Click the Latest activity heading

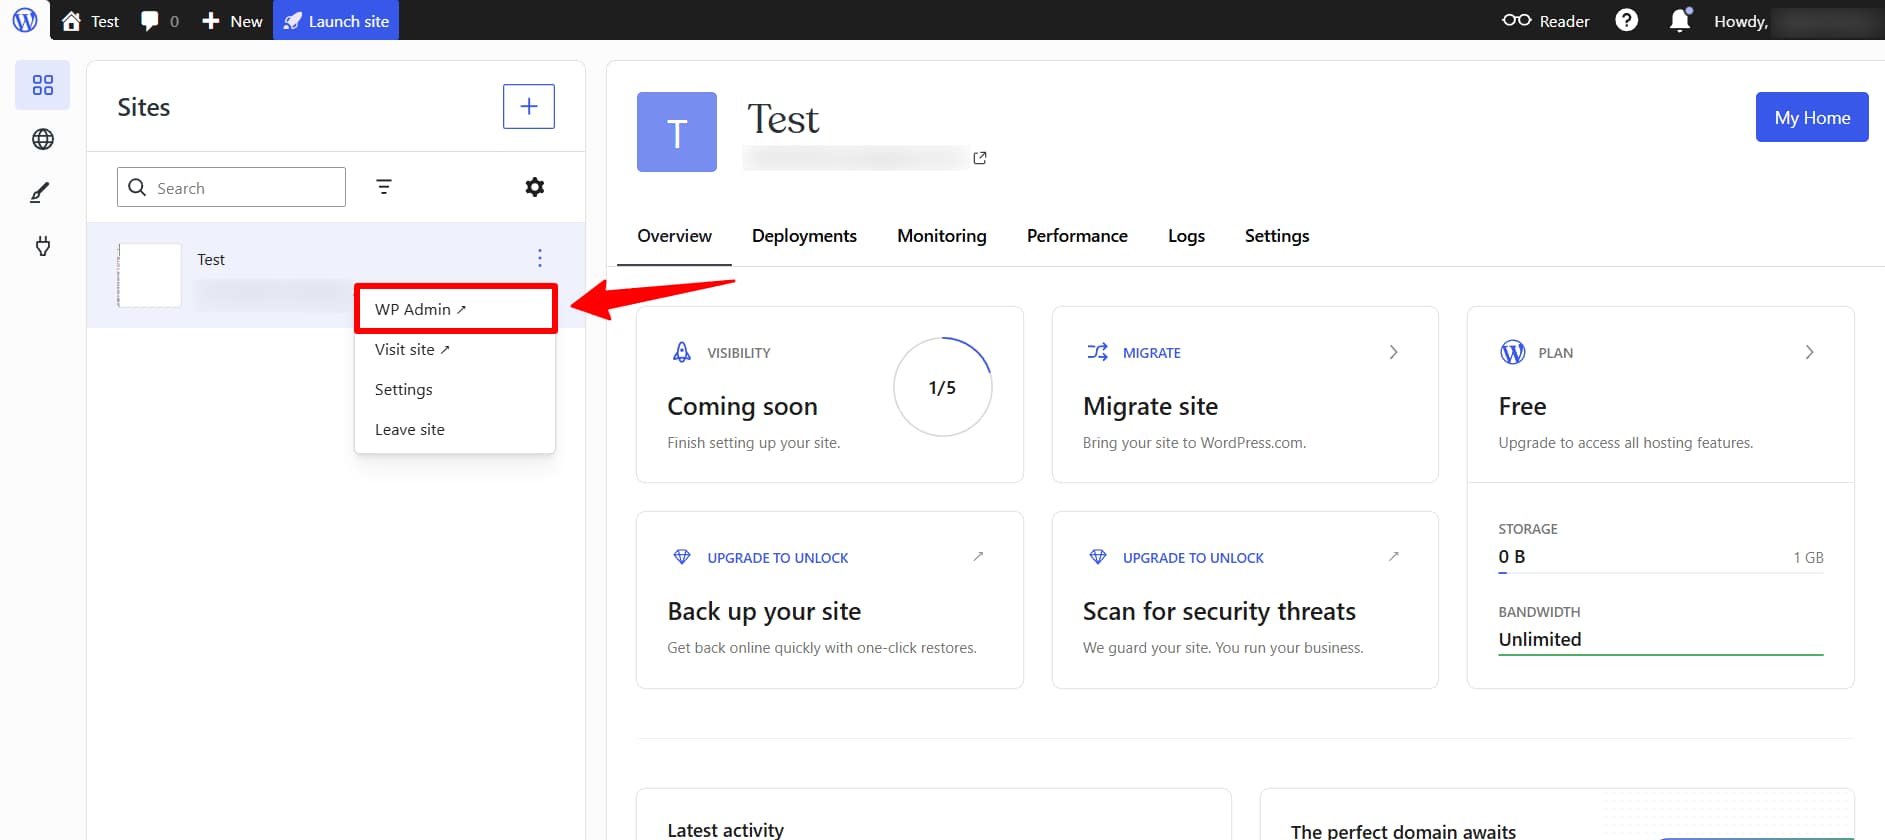pos(725,830)
